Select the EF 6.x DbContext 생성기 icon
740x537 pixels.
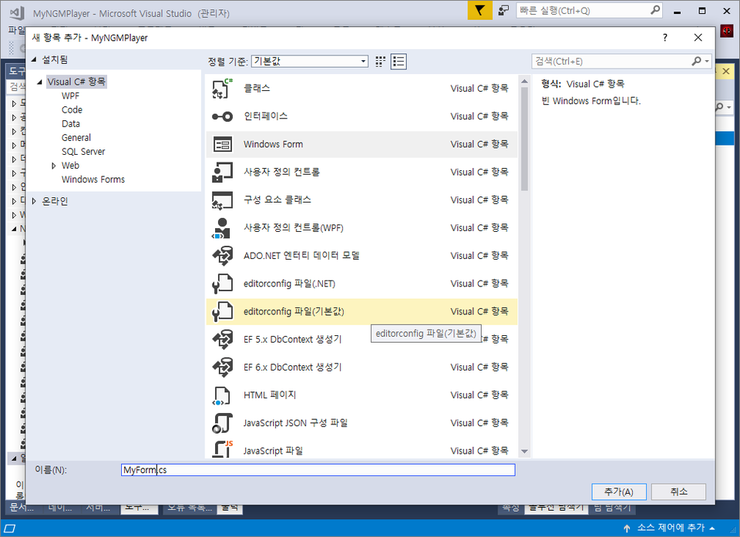[x=222, y=367]
